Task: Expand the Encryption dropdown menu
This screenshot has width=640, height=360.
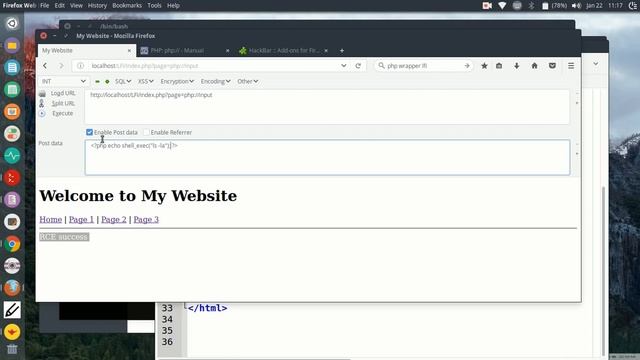Action: pyautogui.click(x=177, y=81)
